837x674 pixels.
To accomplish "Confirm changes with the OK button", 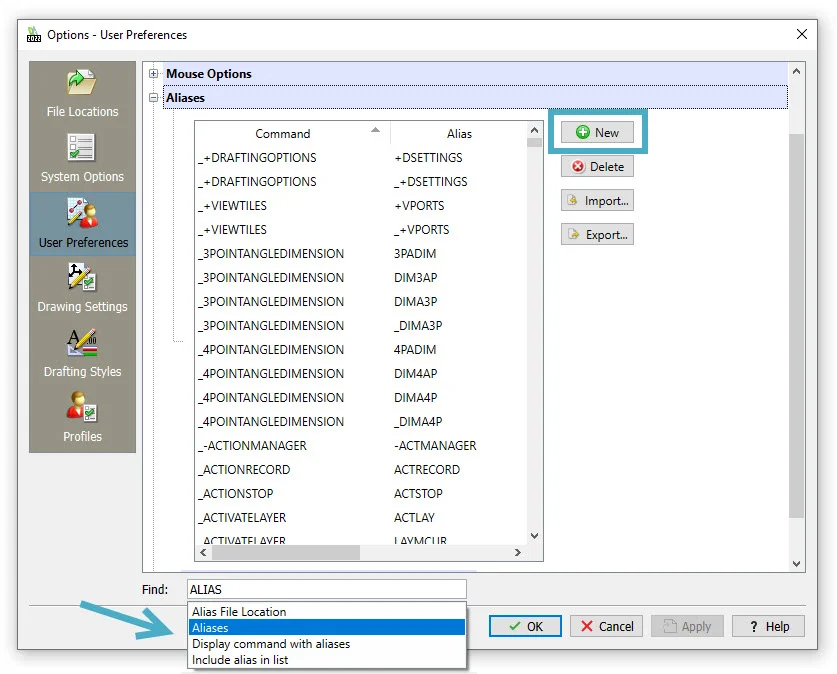I will [525, 626].
